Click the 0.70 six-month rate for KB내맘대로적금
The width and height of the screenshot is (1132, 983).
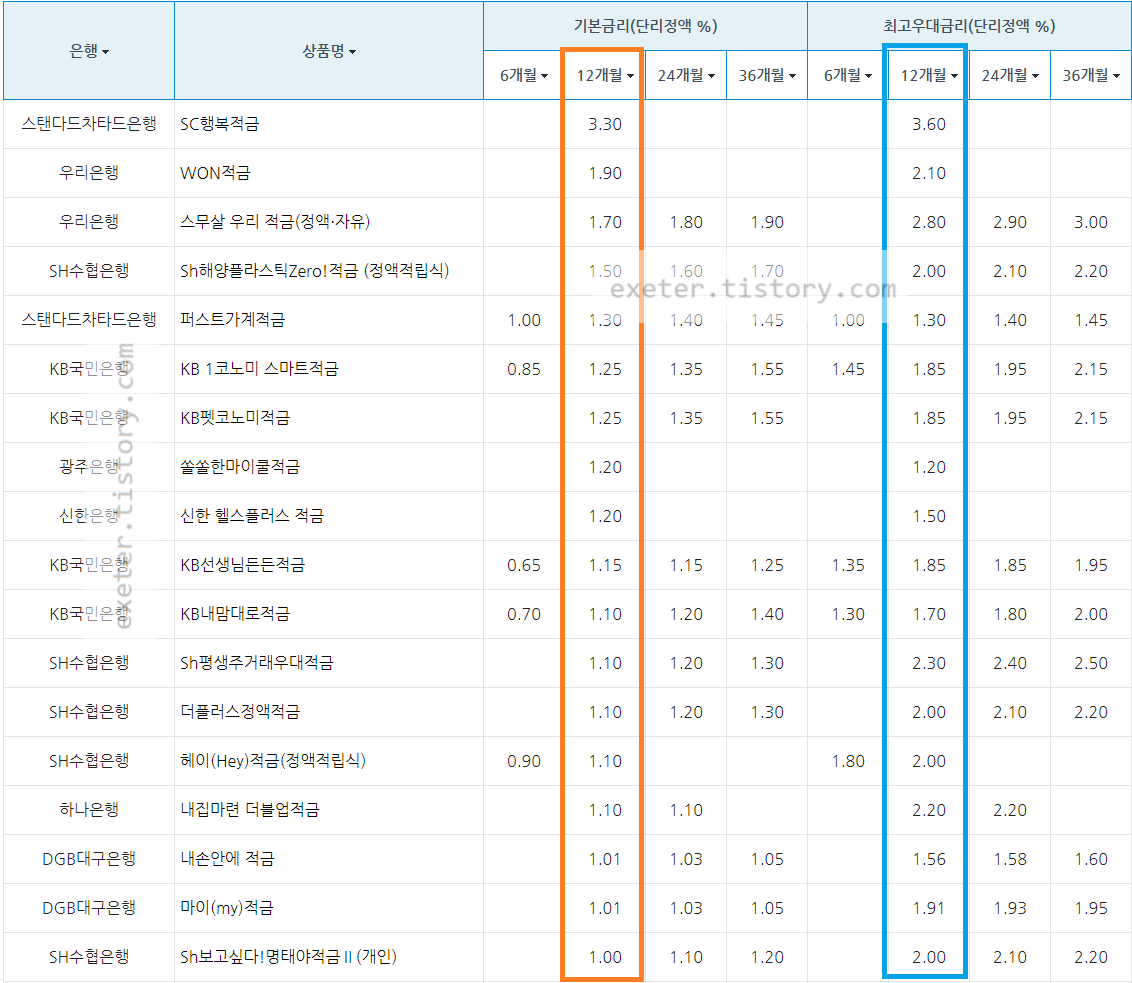coord(524,615)
